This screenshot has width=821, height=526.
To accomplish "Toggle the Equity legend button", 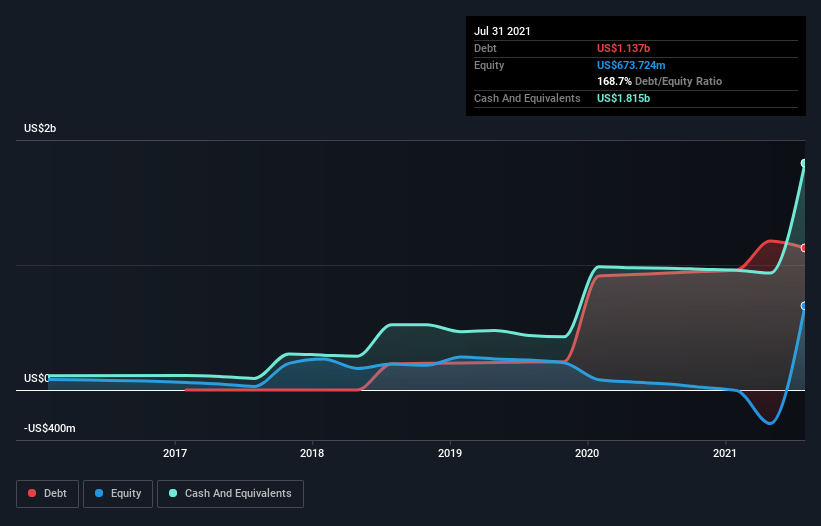I will click(x=118, y=494).
